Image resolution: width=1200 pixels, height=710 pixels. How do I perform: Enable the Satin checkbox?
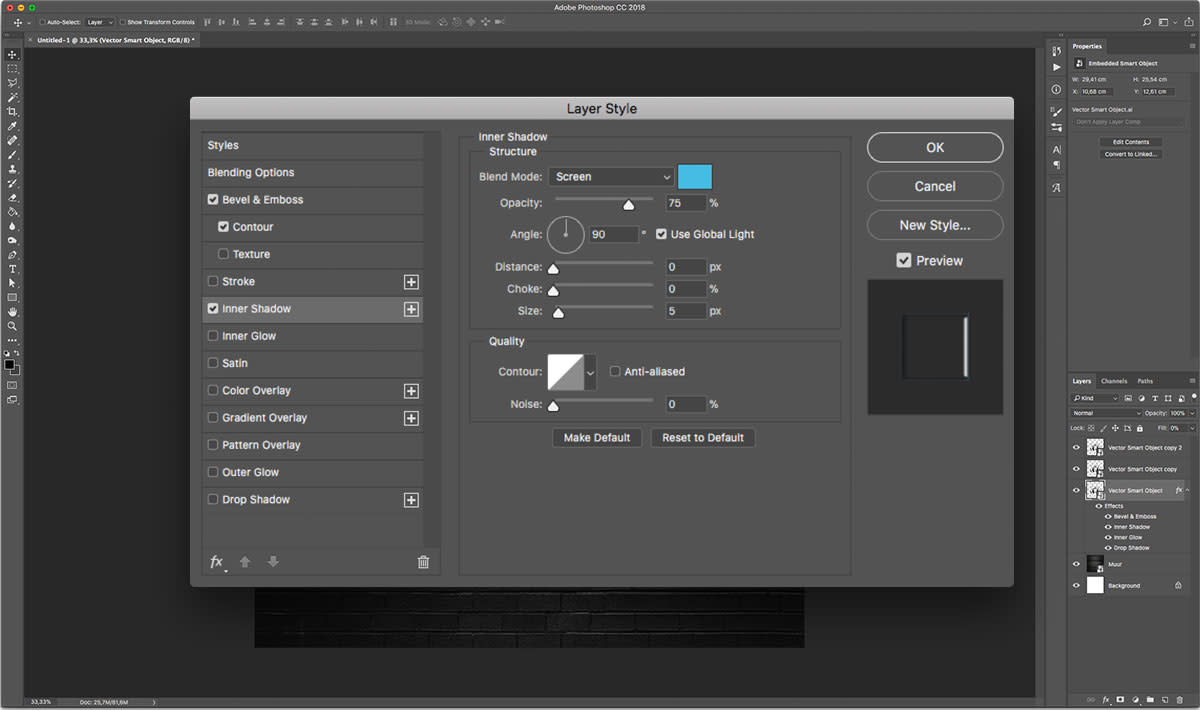coord(213,363)
